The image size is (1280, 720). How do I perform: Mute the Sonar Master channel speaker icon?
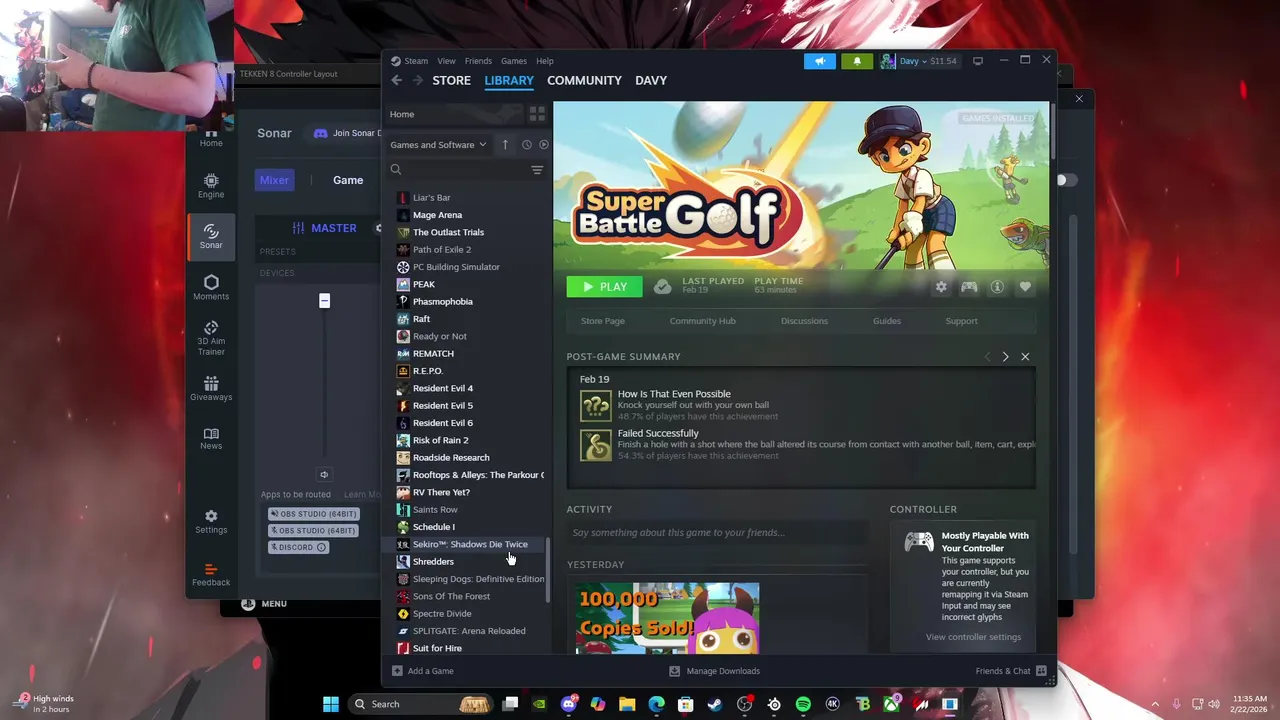pos(324,475)
